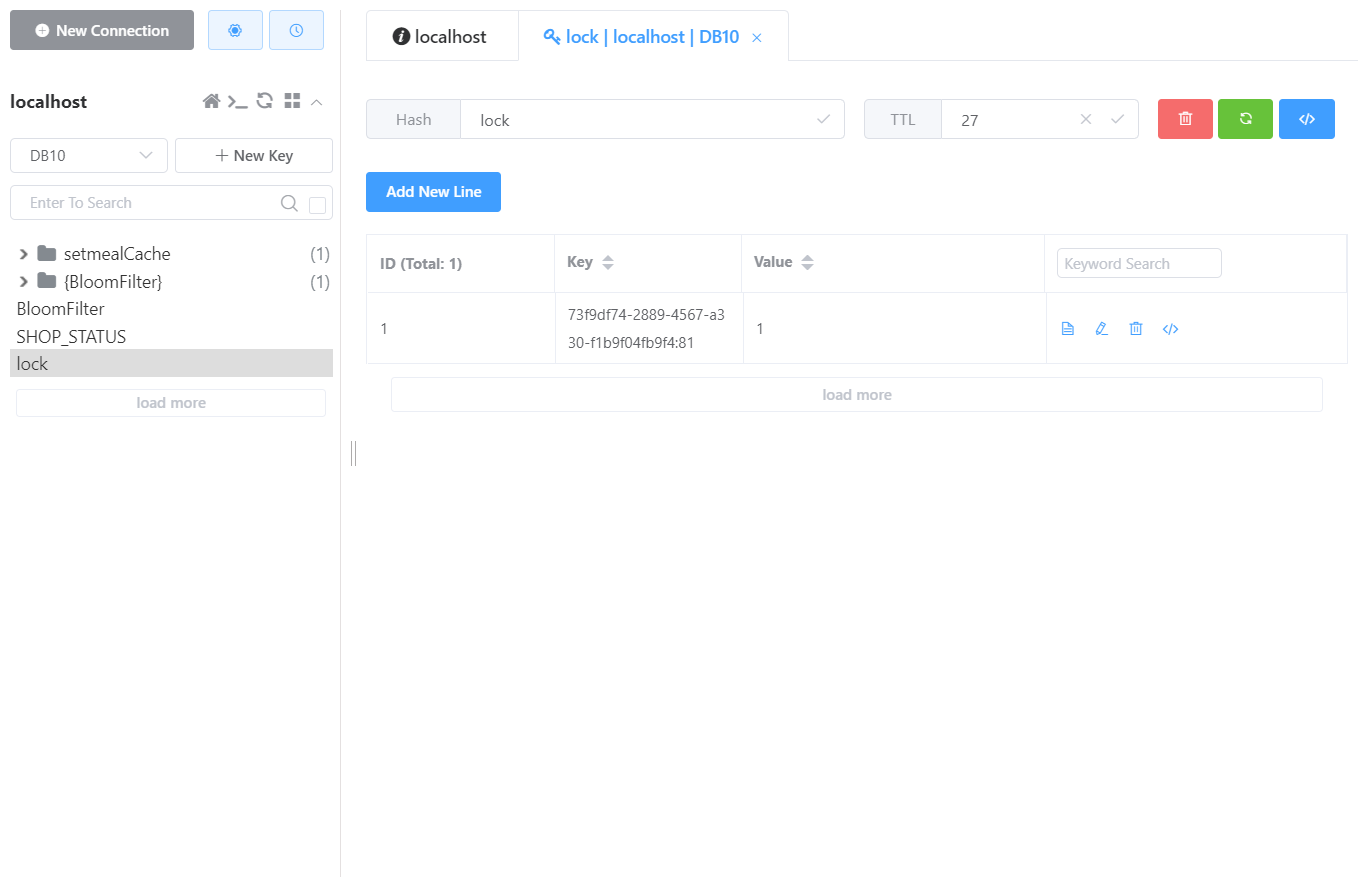Collapse the localhost connection with chevron
The width and height of the screenshot is (1372, 886).
tap(317, 101)
